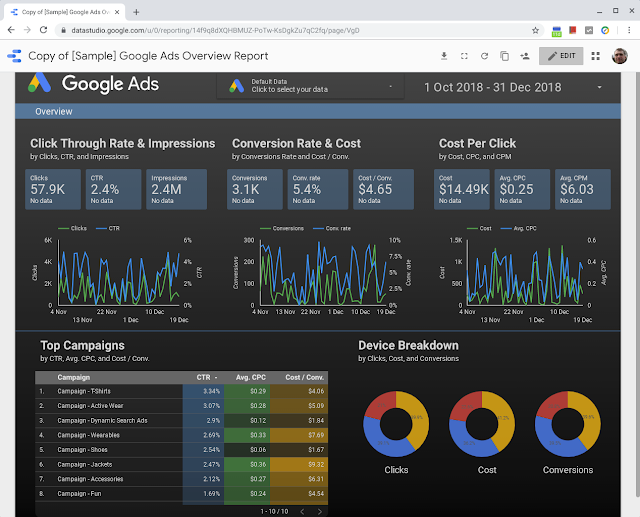Click the EDIT button
This screenshot has height=517, width=640.
(561, 56)
